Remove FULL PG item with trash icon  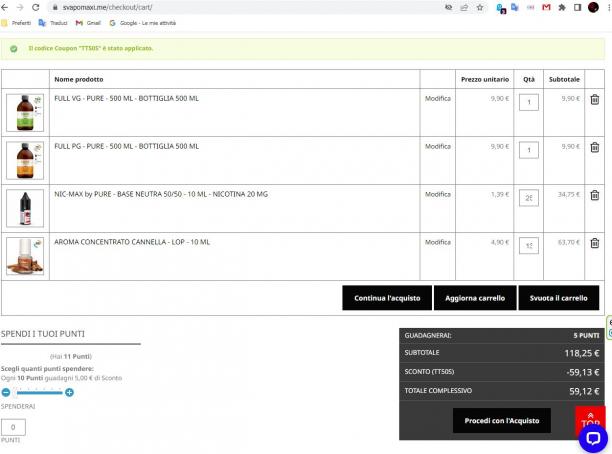tap(594, 148)
